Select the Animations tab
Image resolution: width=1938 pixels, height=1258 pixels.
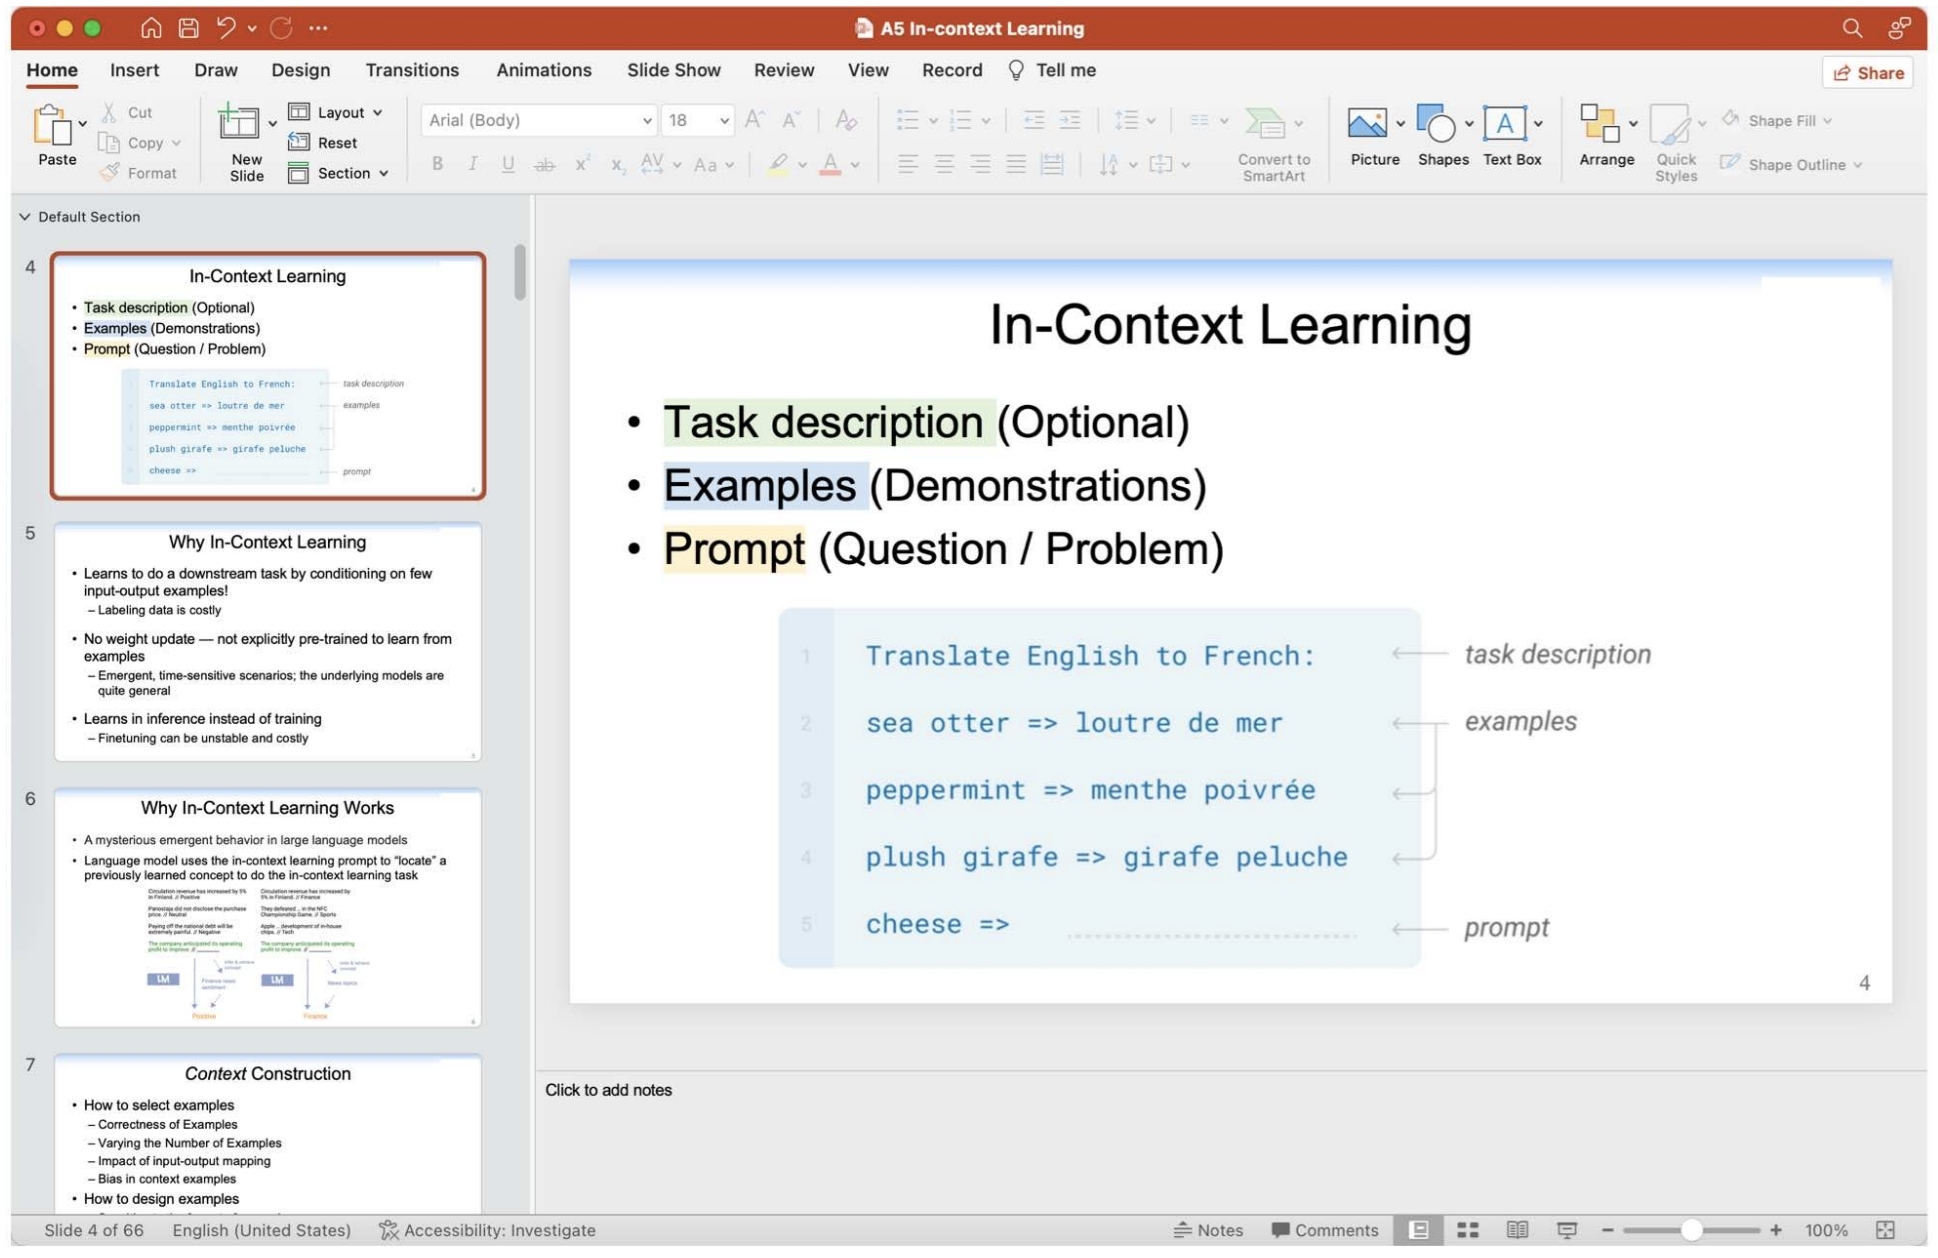coord(544,68)
